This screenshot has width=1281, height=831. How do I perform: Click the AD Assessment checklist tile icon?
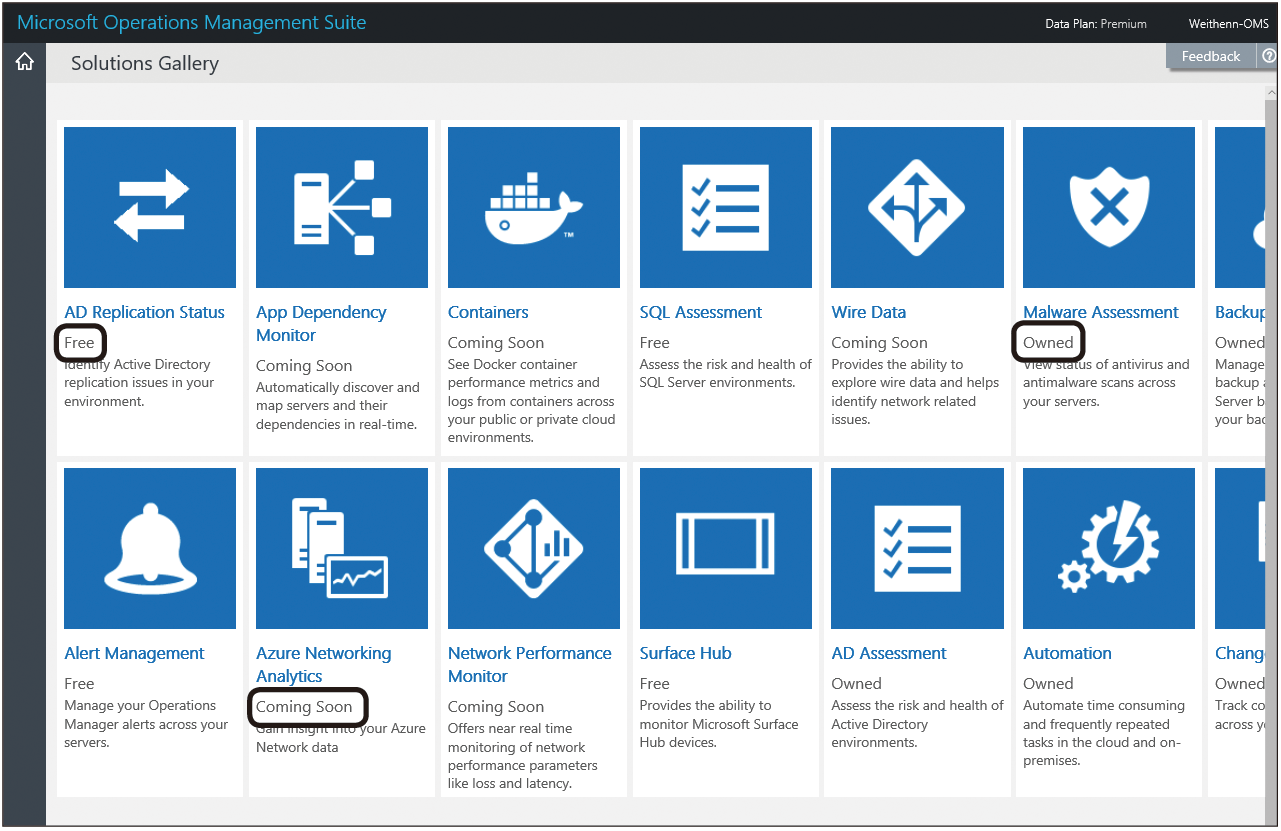(917, 548)
